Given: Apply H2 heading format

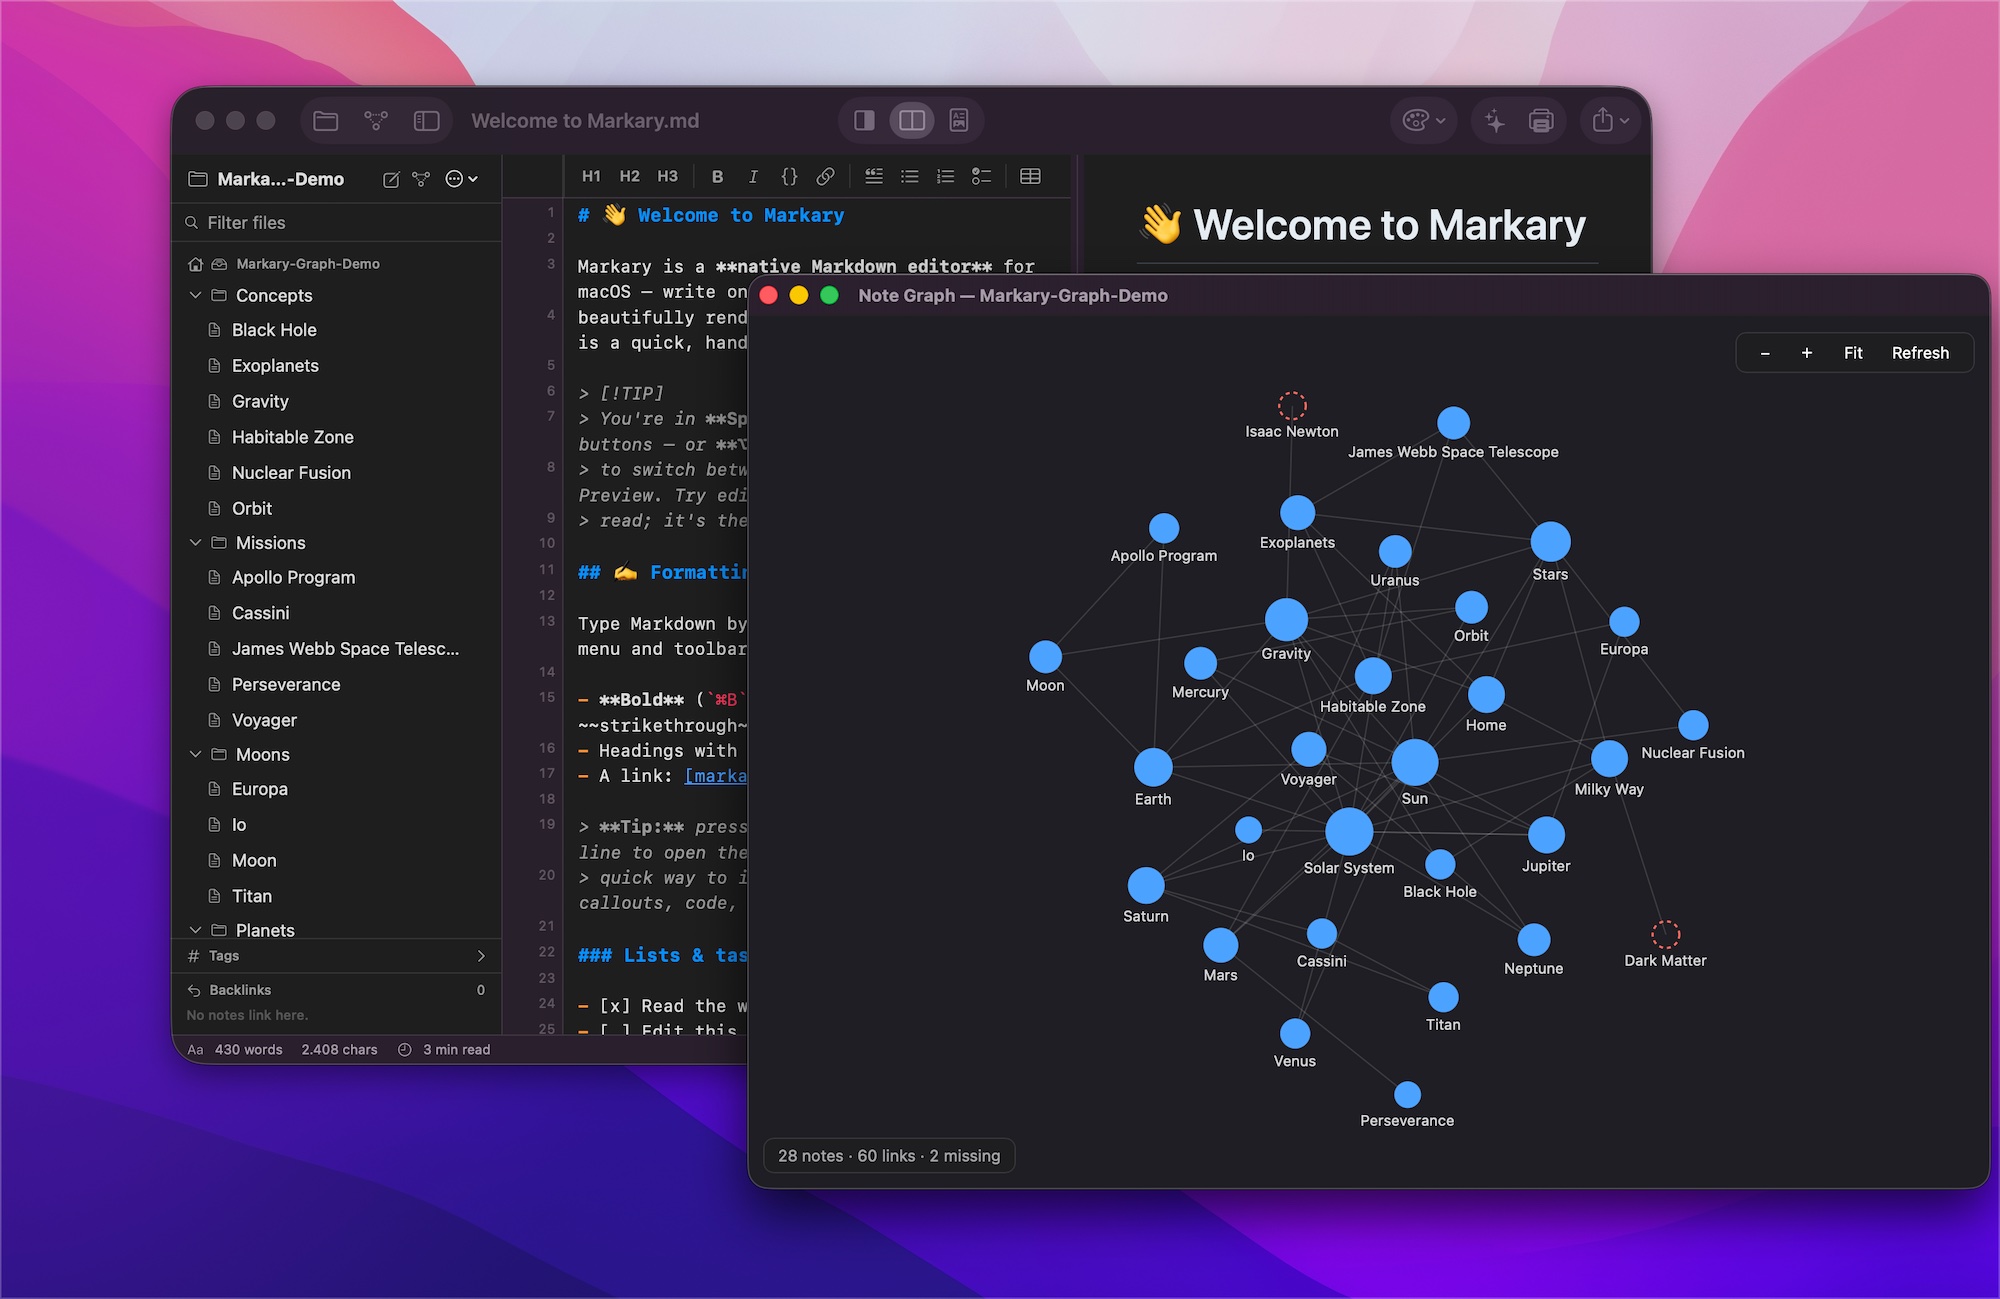Looking at the screenshot, I should pos(629,176).
